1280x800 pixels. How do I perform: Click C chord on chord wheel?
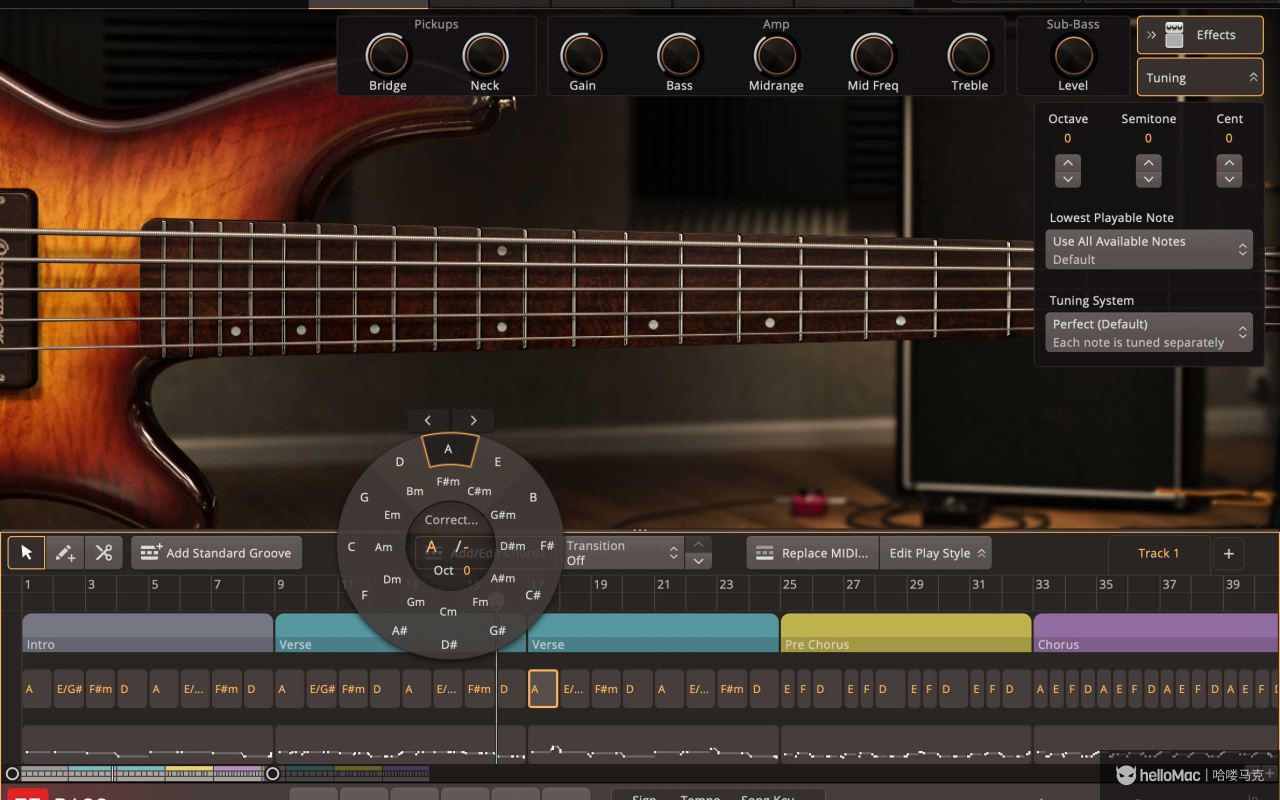coord(351,547)
